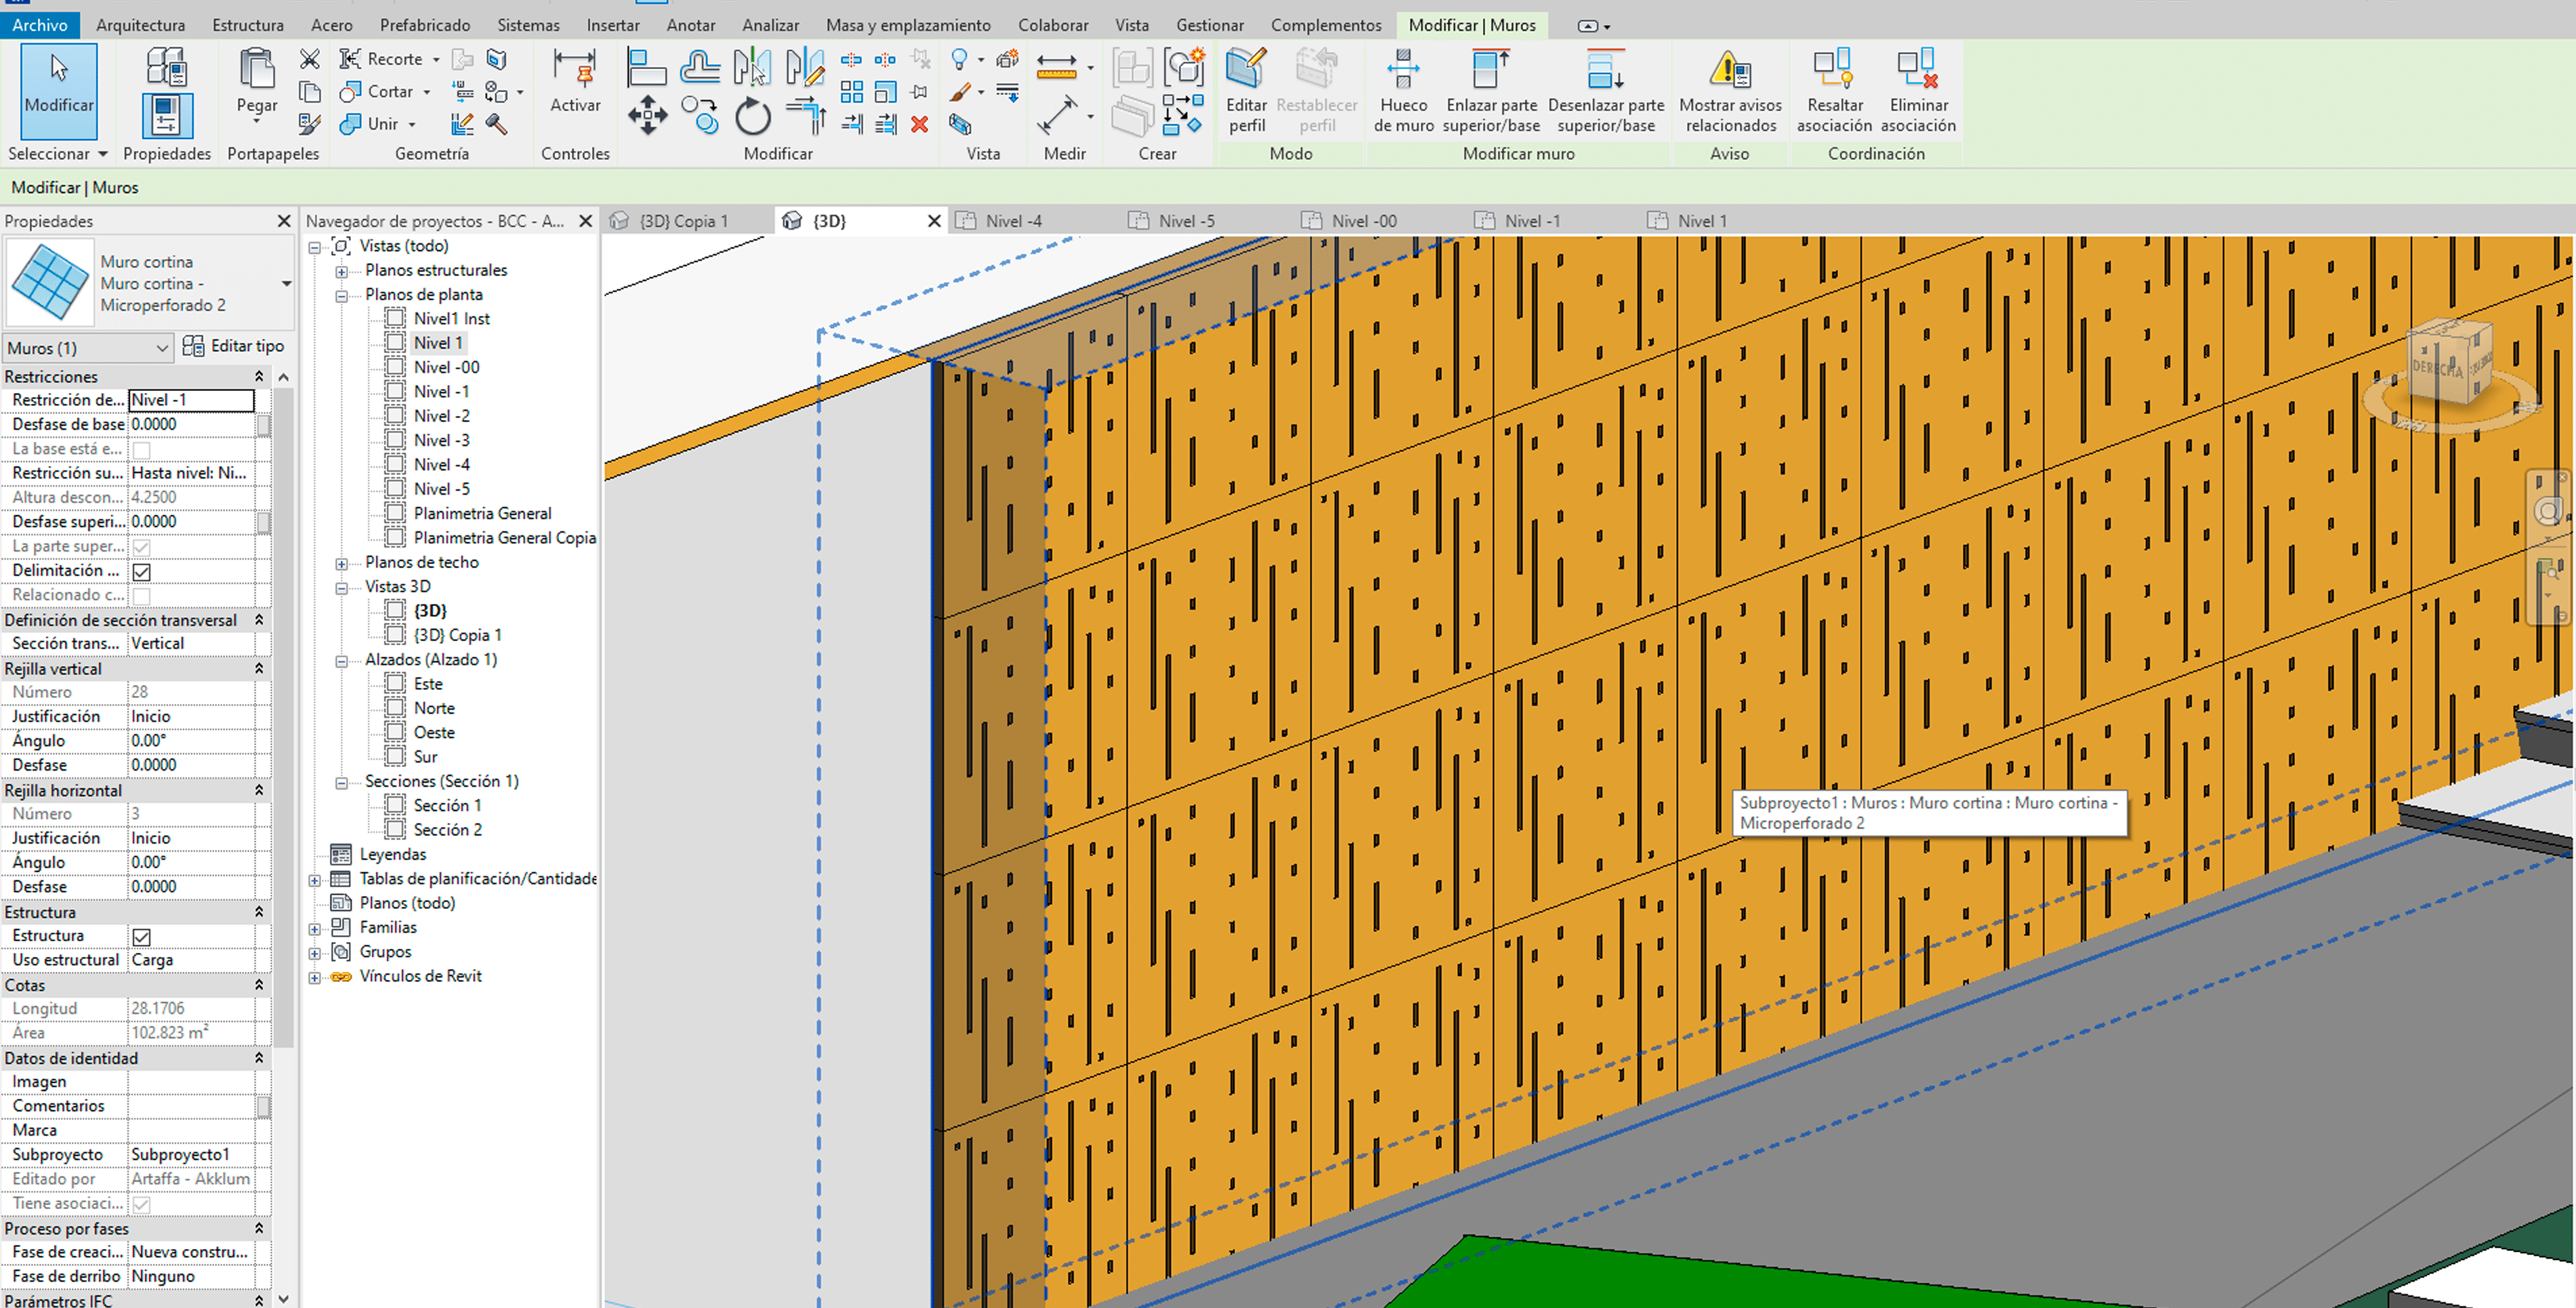Click the Activar controls pin icon
The width and height of the screenshot is (2576, 1308).
[x=575, y=68]
